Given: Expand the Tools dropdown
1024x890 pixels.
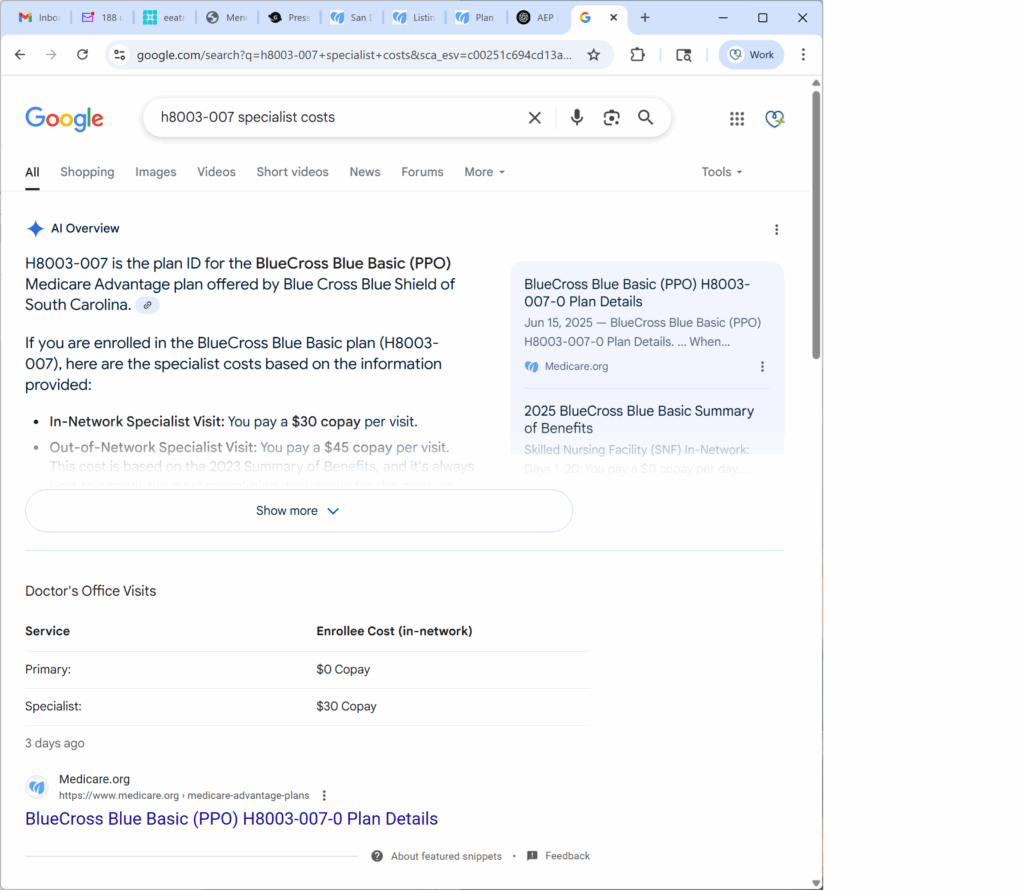Looking at the screenshot, I should coord(722,172).
